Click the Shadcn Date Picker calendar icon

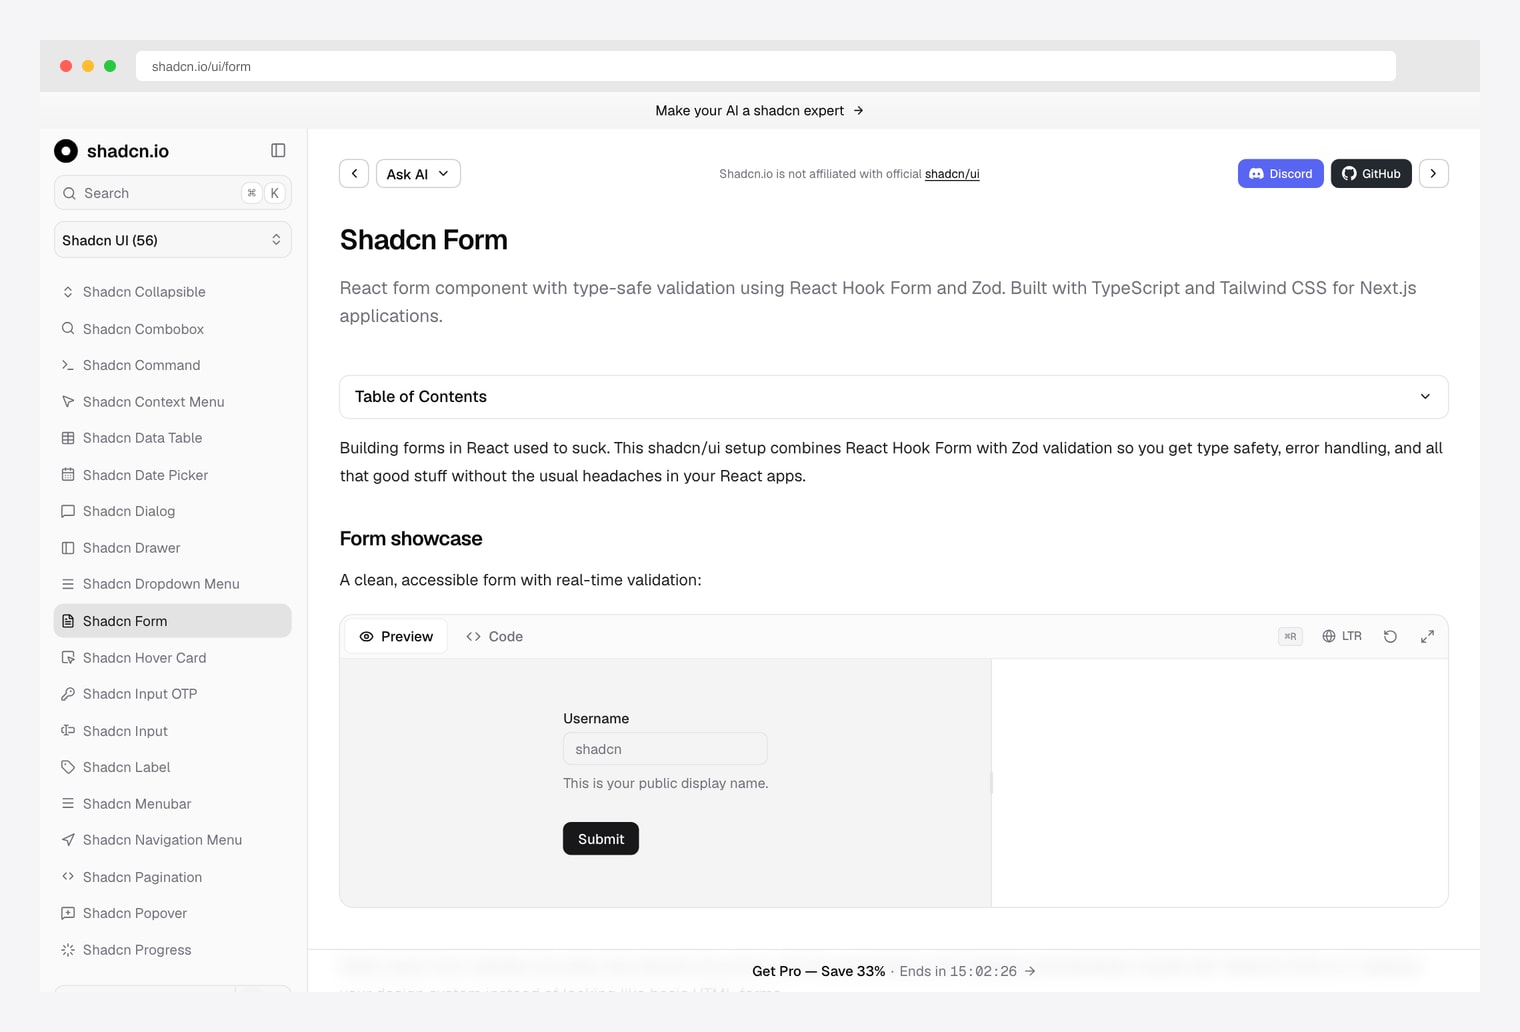pos(68,475)
